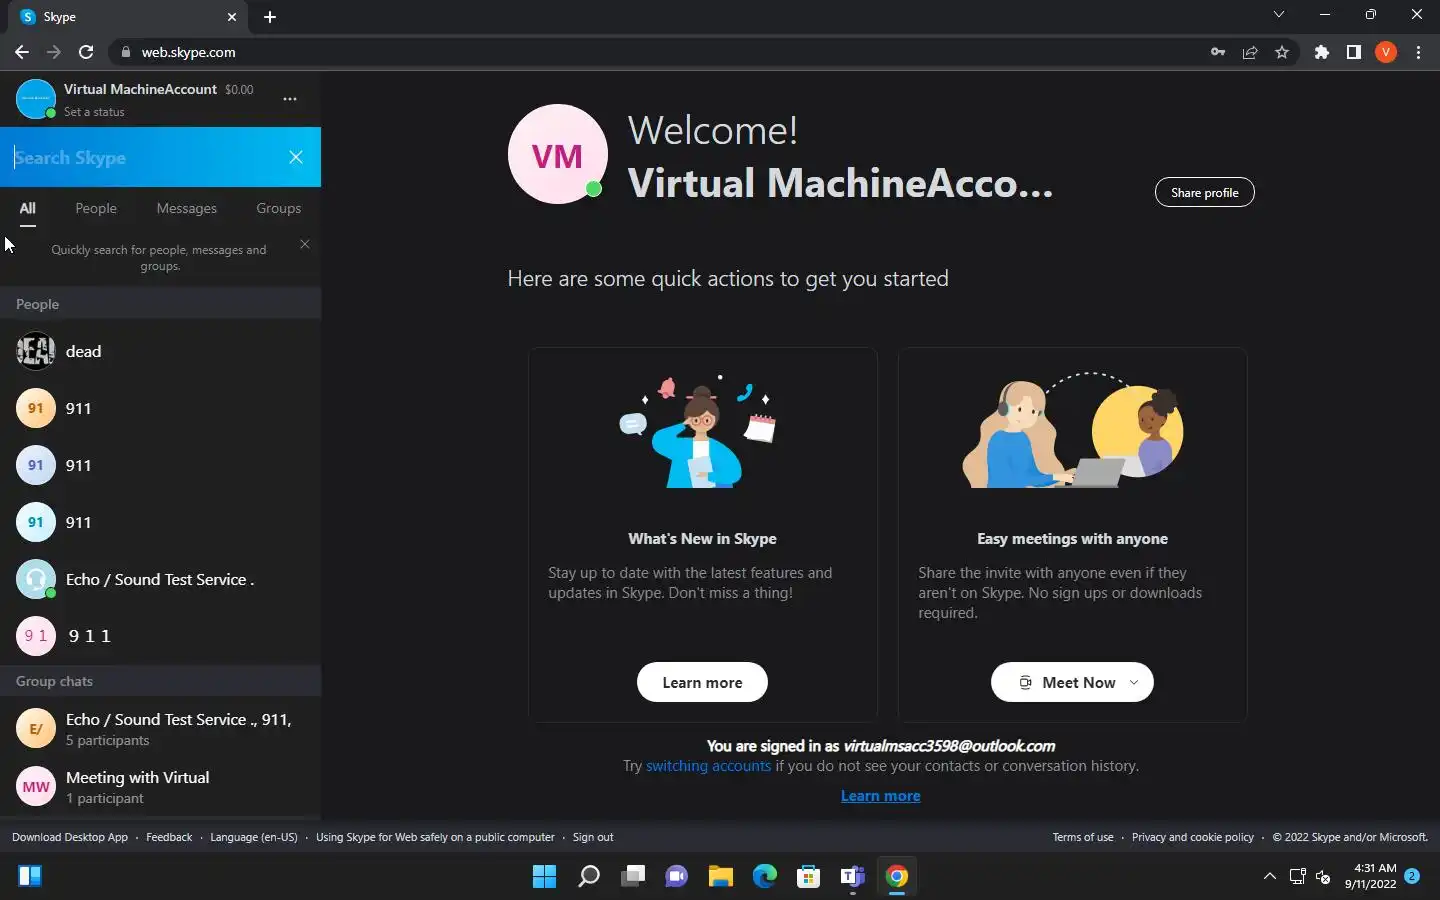
Task: Open Terms of use
Action: pos(1082,837)
